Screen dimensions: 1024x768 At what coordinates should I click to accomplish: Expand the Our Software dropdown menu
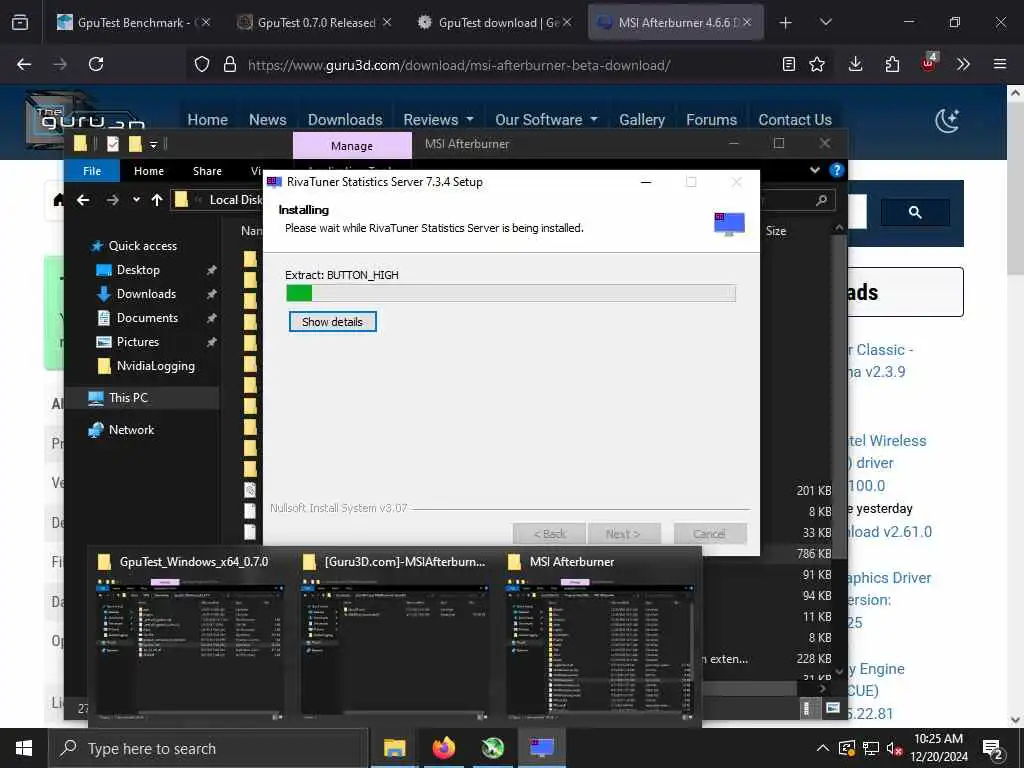tap(547, 120)
